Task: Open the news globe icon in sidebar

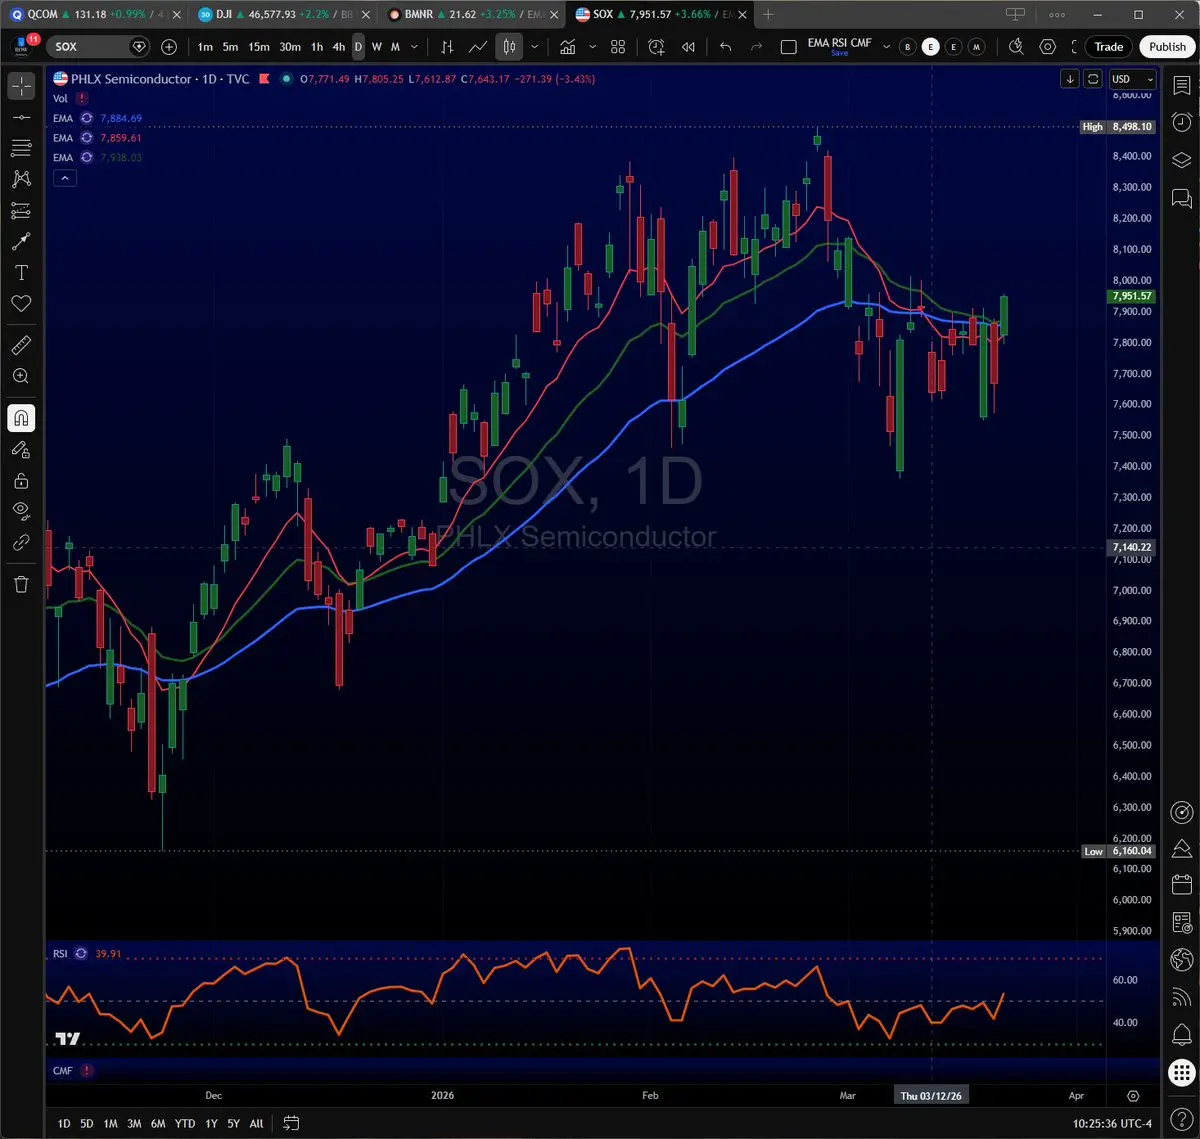Action: pos(1181,960)
